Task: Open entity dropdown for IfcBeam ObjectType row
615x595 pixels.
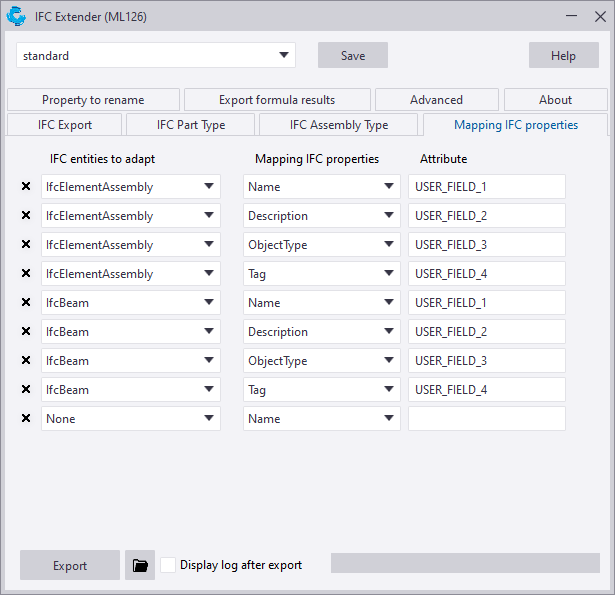Action: click(131, 360)
